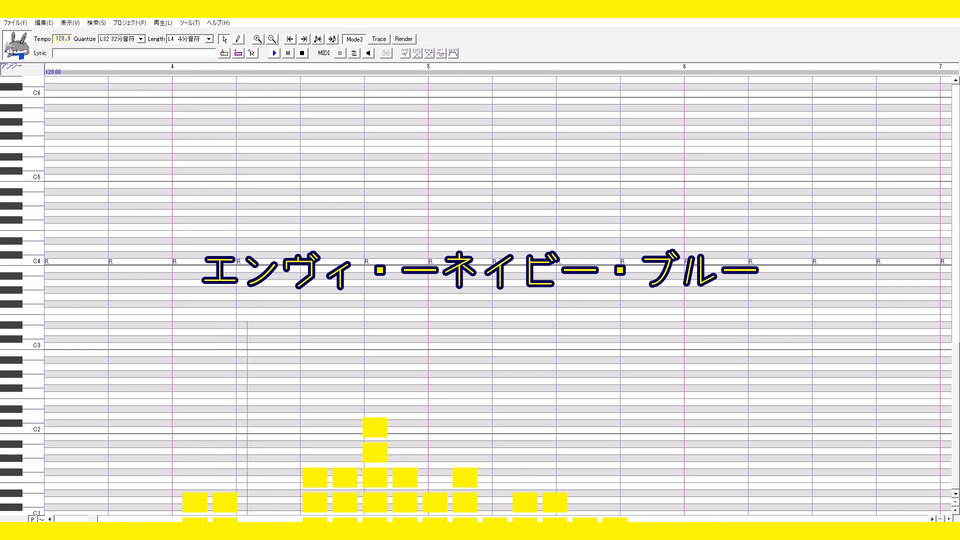Click the third envelope crossfade icon
The height and width of the screenshot is (540, 960).
point(429,53)
